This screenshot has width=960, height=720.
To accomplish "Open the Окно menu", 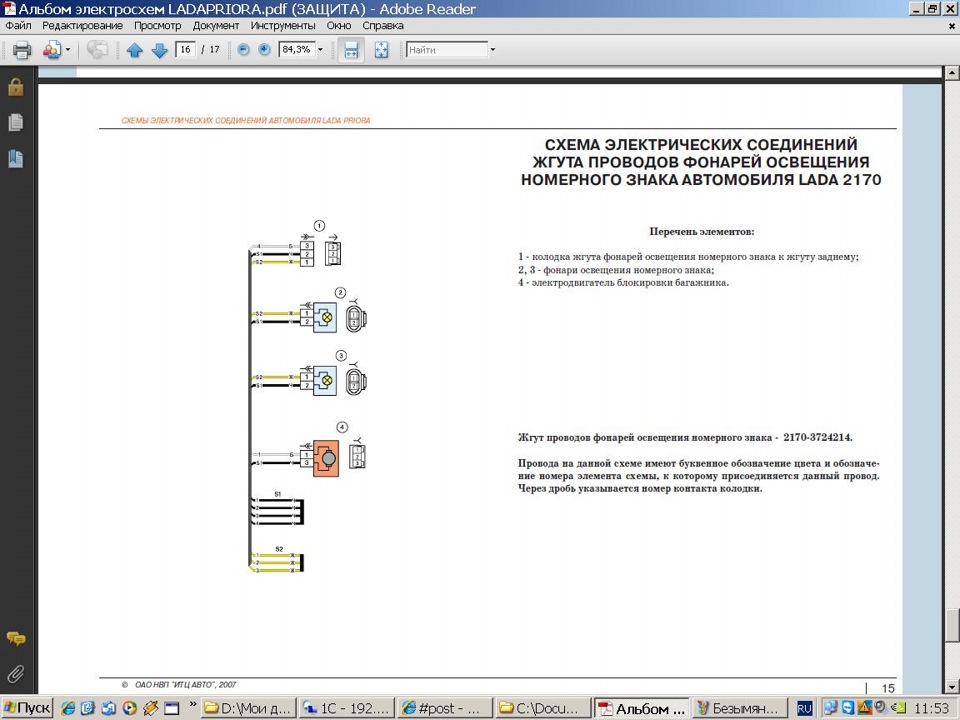I will pos(339,26).
